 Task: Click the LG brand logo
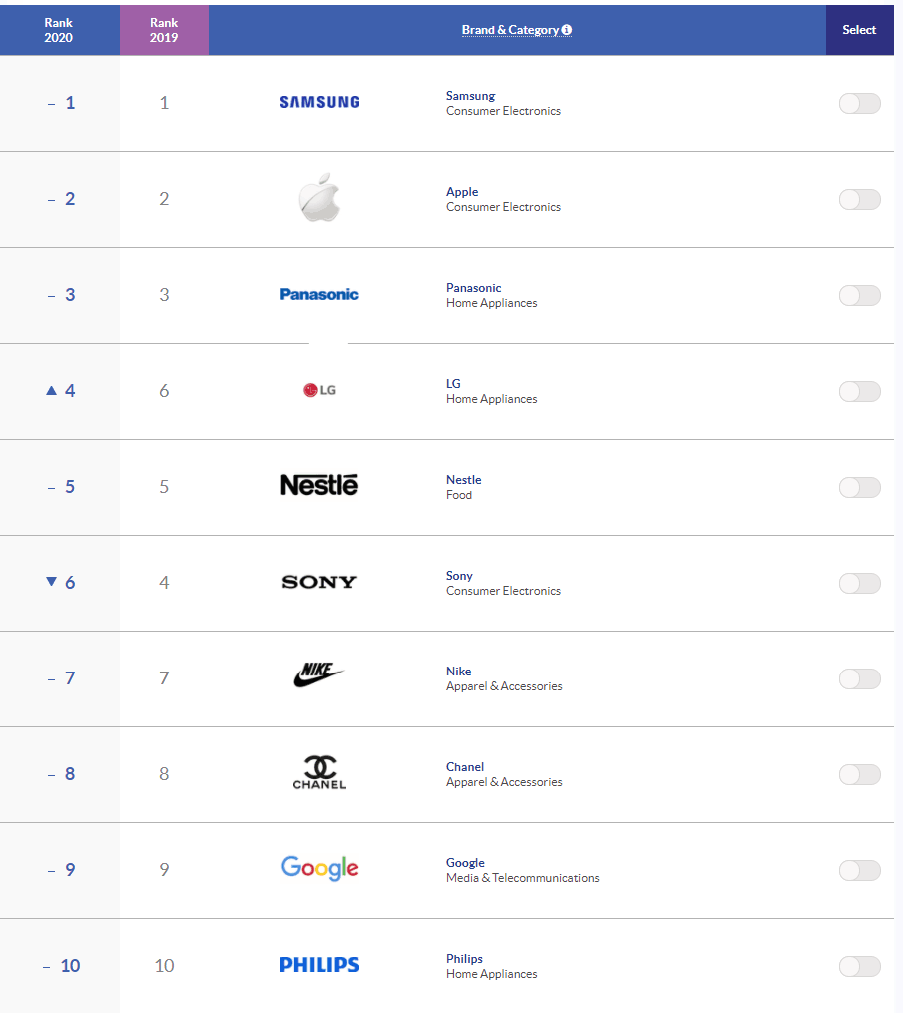[x=319, y=390]
